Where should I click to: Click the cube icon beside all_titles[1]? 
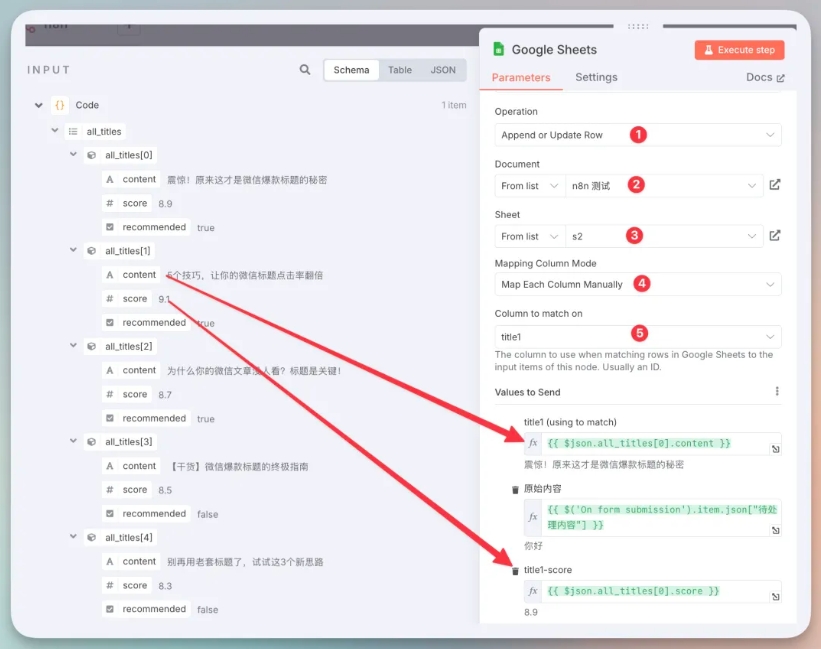(92, 251)
